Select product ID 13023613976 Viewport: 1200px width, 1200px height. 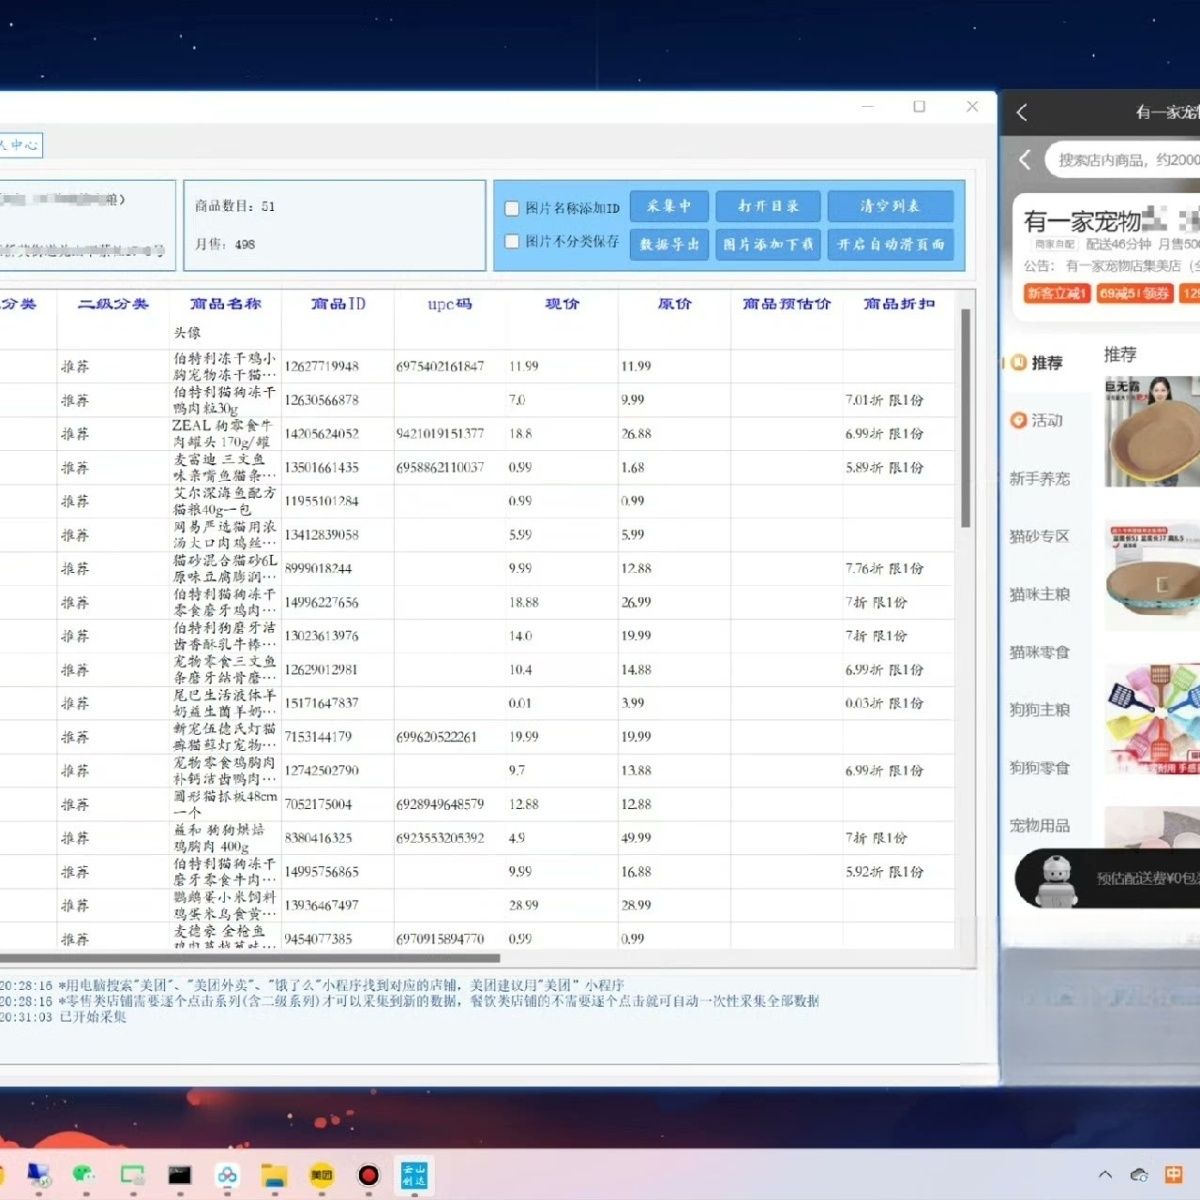[x=321, y=636]
